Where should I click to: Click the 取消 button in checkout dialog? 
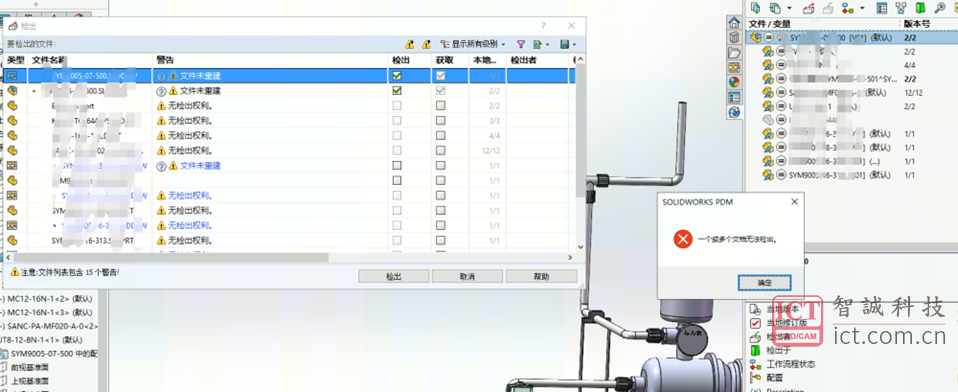click(x=467, y=277)
